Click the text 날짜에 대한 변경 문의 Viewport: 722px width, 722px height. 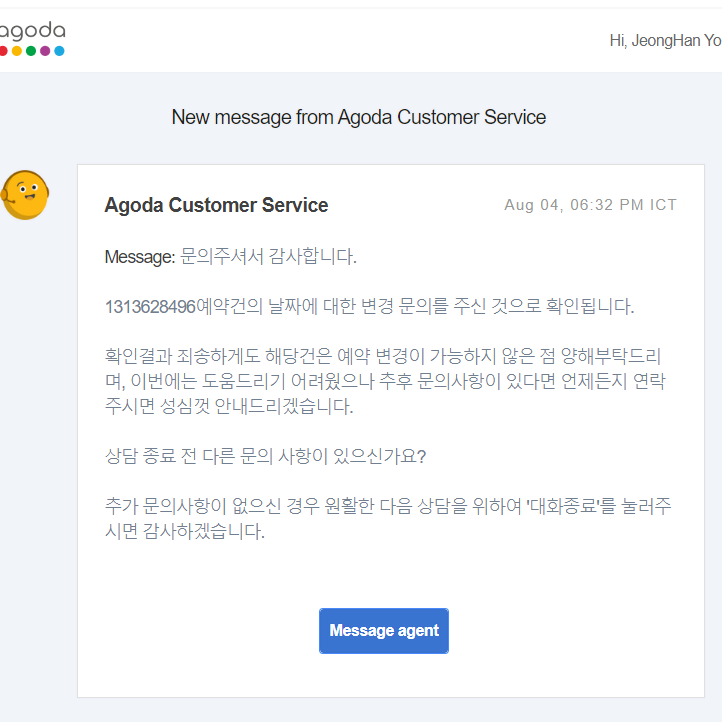tap(352, 307)
